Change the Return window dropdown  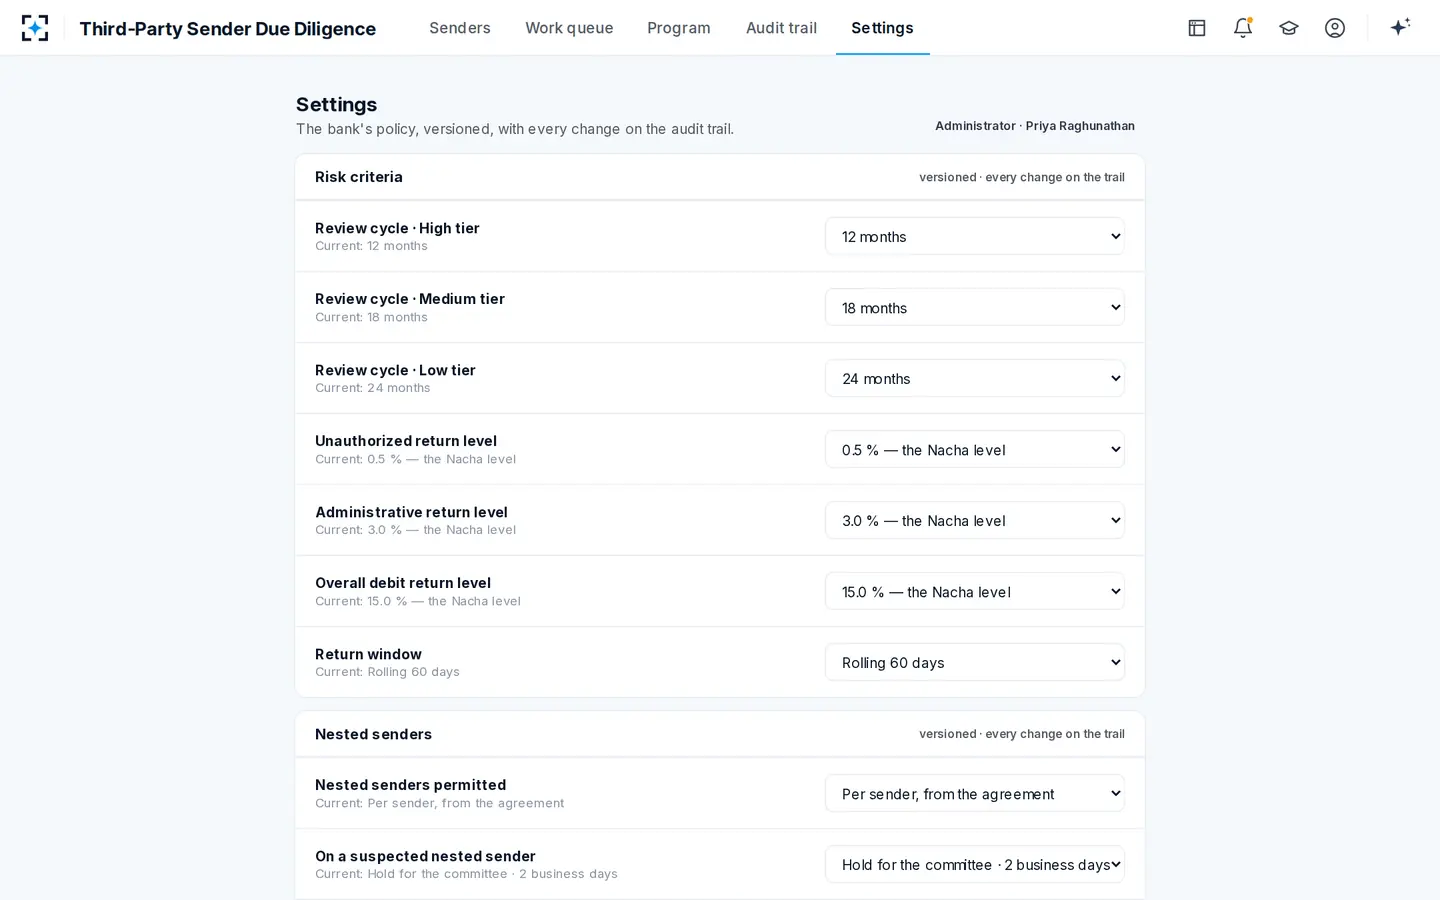[x=975, y=662]
